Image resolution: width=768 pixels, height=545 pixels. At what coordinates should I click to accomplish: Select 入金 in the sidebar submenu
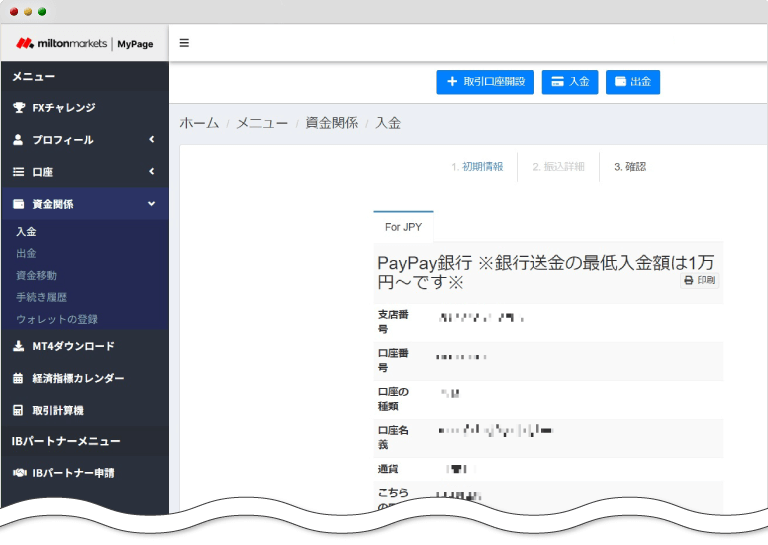click(26, 232)
